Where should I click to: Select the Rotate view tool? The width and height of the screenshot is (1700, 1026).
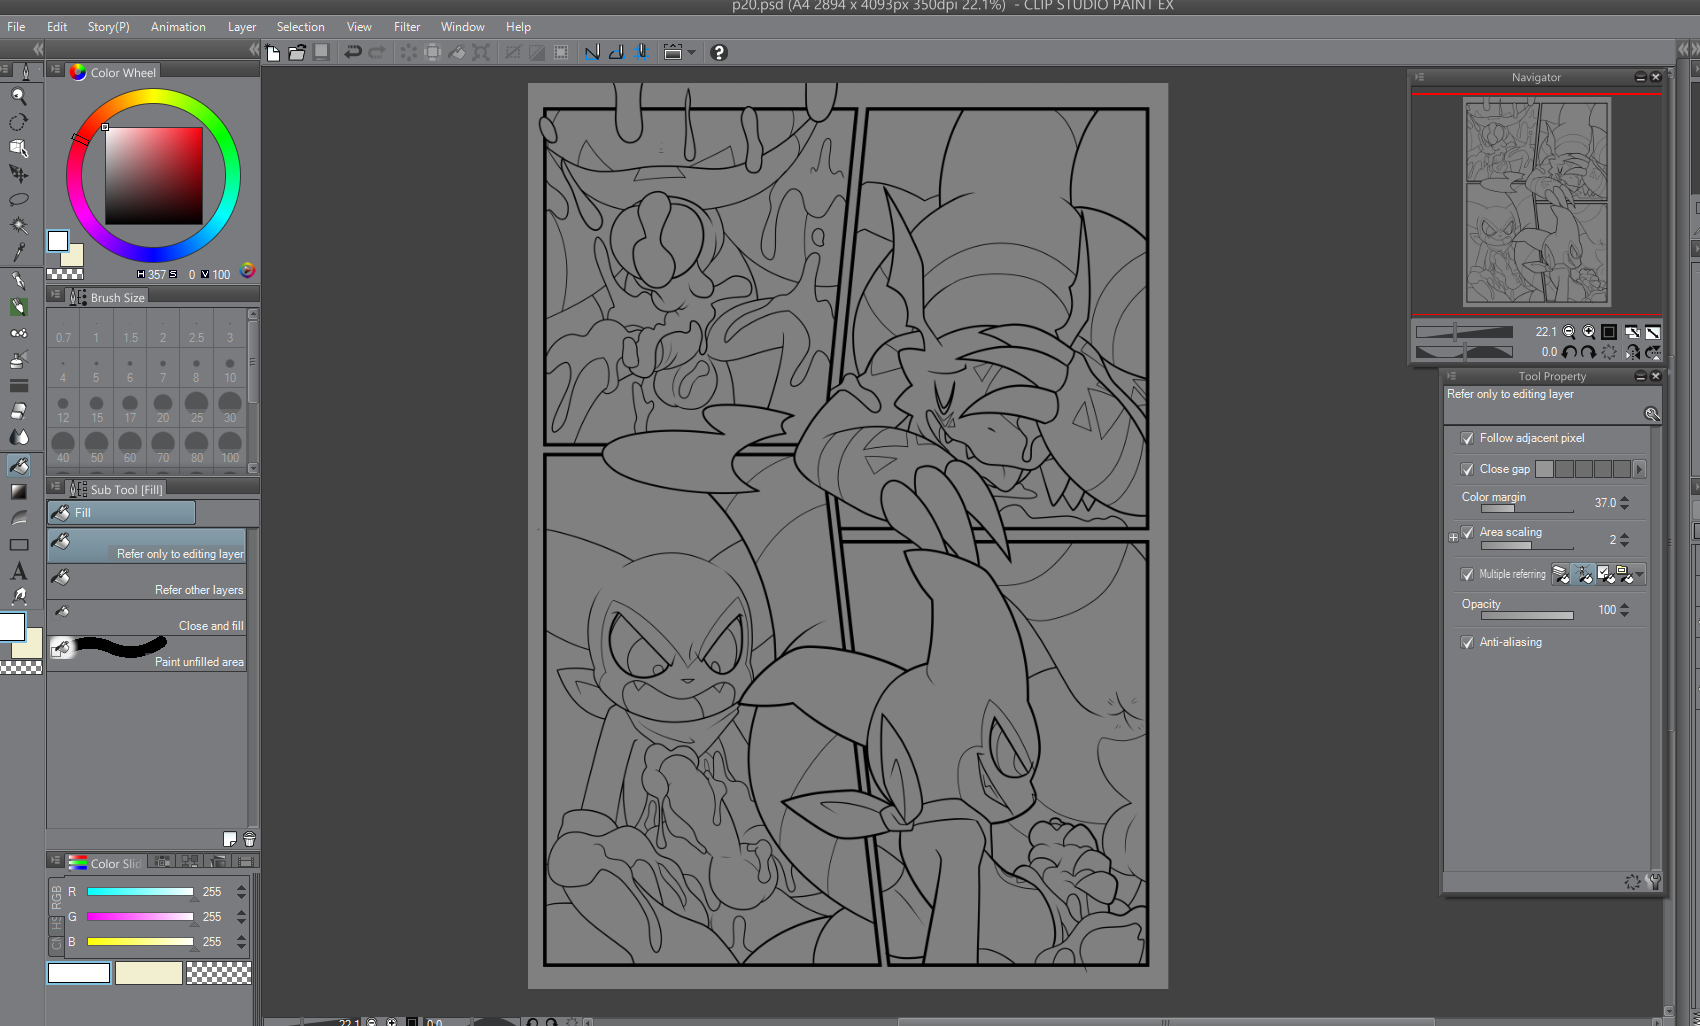tap(18, 122)
